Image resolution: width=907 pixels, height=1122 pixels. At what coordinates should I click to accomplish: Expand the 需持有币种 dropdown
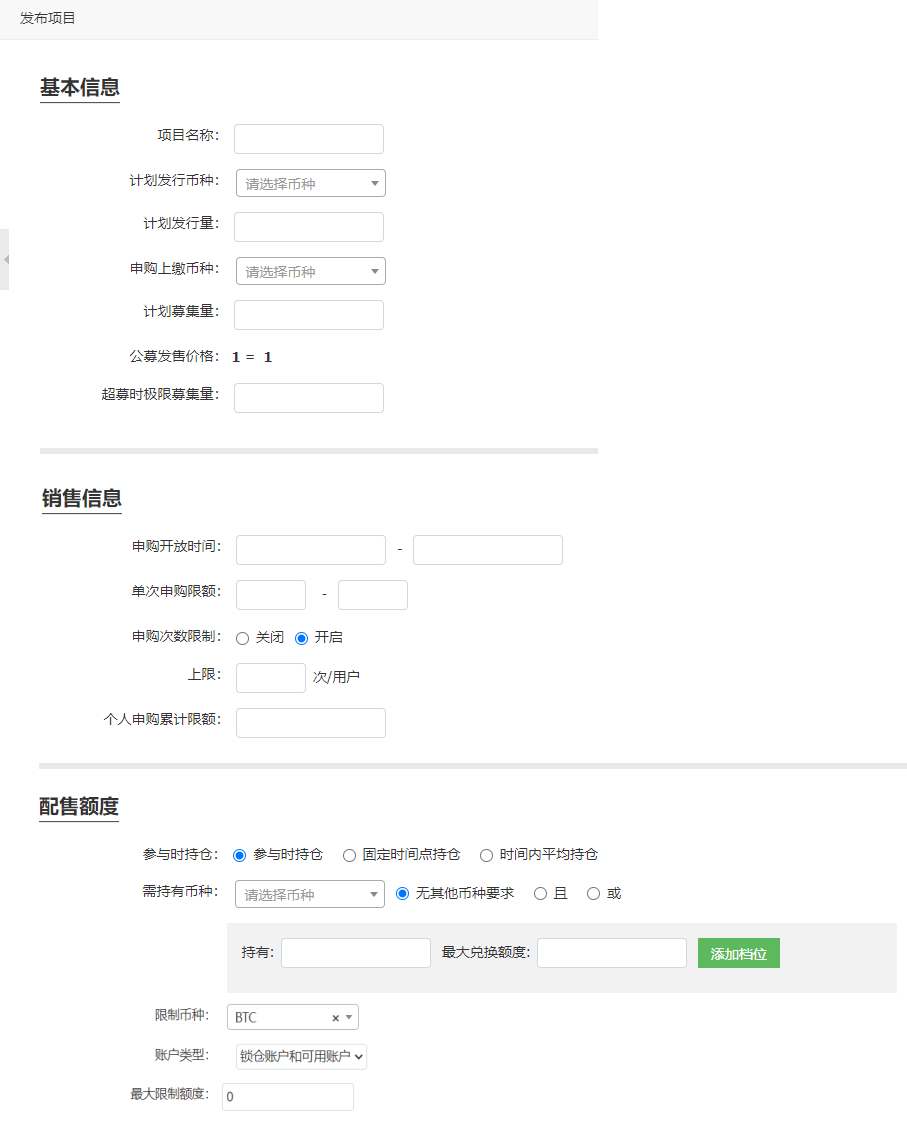click(309, 894)
